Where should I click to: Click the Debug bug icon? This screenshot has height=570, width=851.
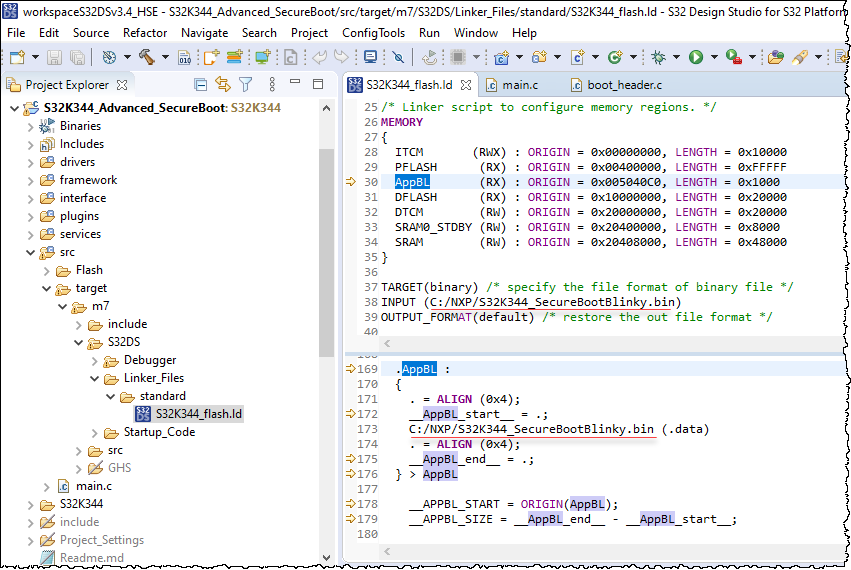(658, 58)
